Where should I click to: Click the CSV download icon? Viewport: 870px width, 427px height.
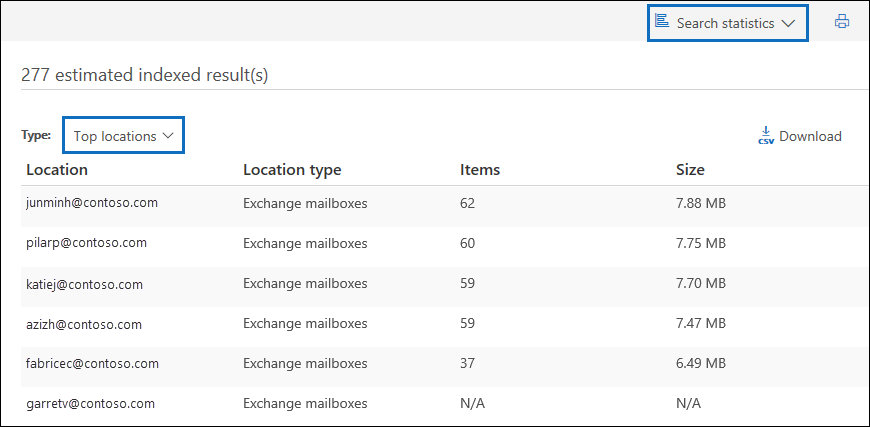point(766,136)
